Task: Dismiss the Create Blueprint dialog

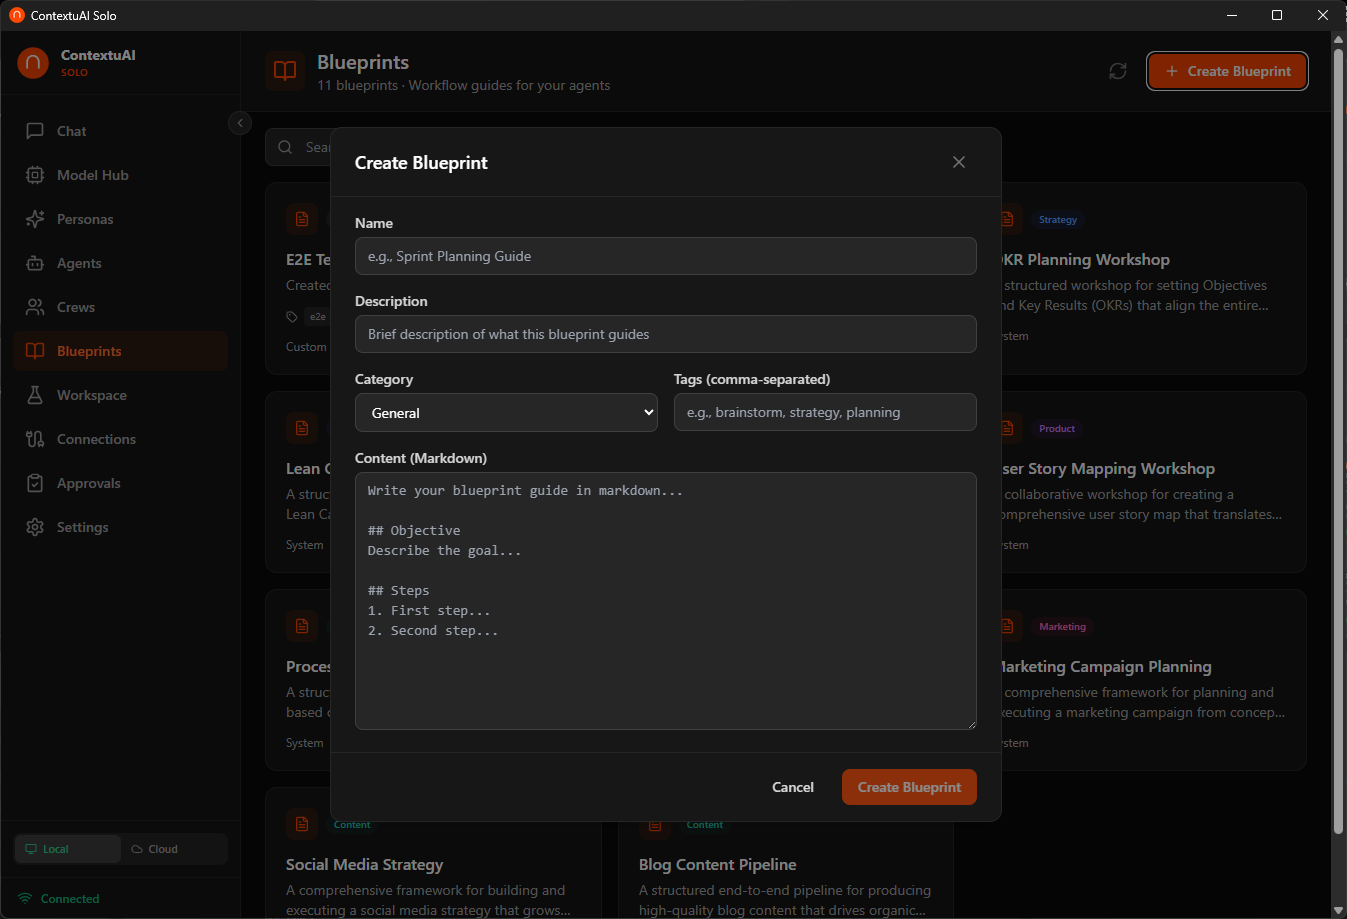Action: [958, 161]
